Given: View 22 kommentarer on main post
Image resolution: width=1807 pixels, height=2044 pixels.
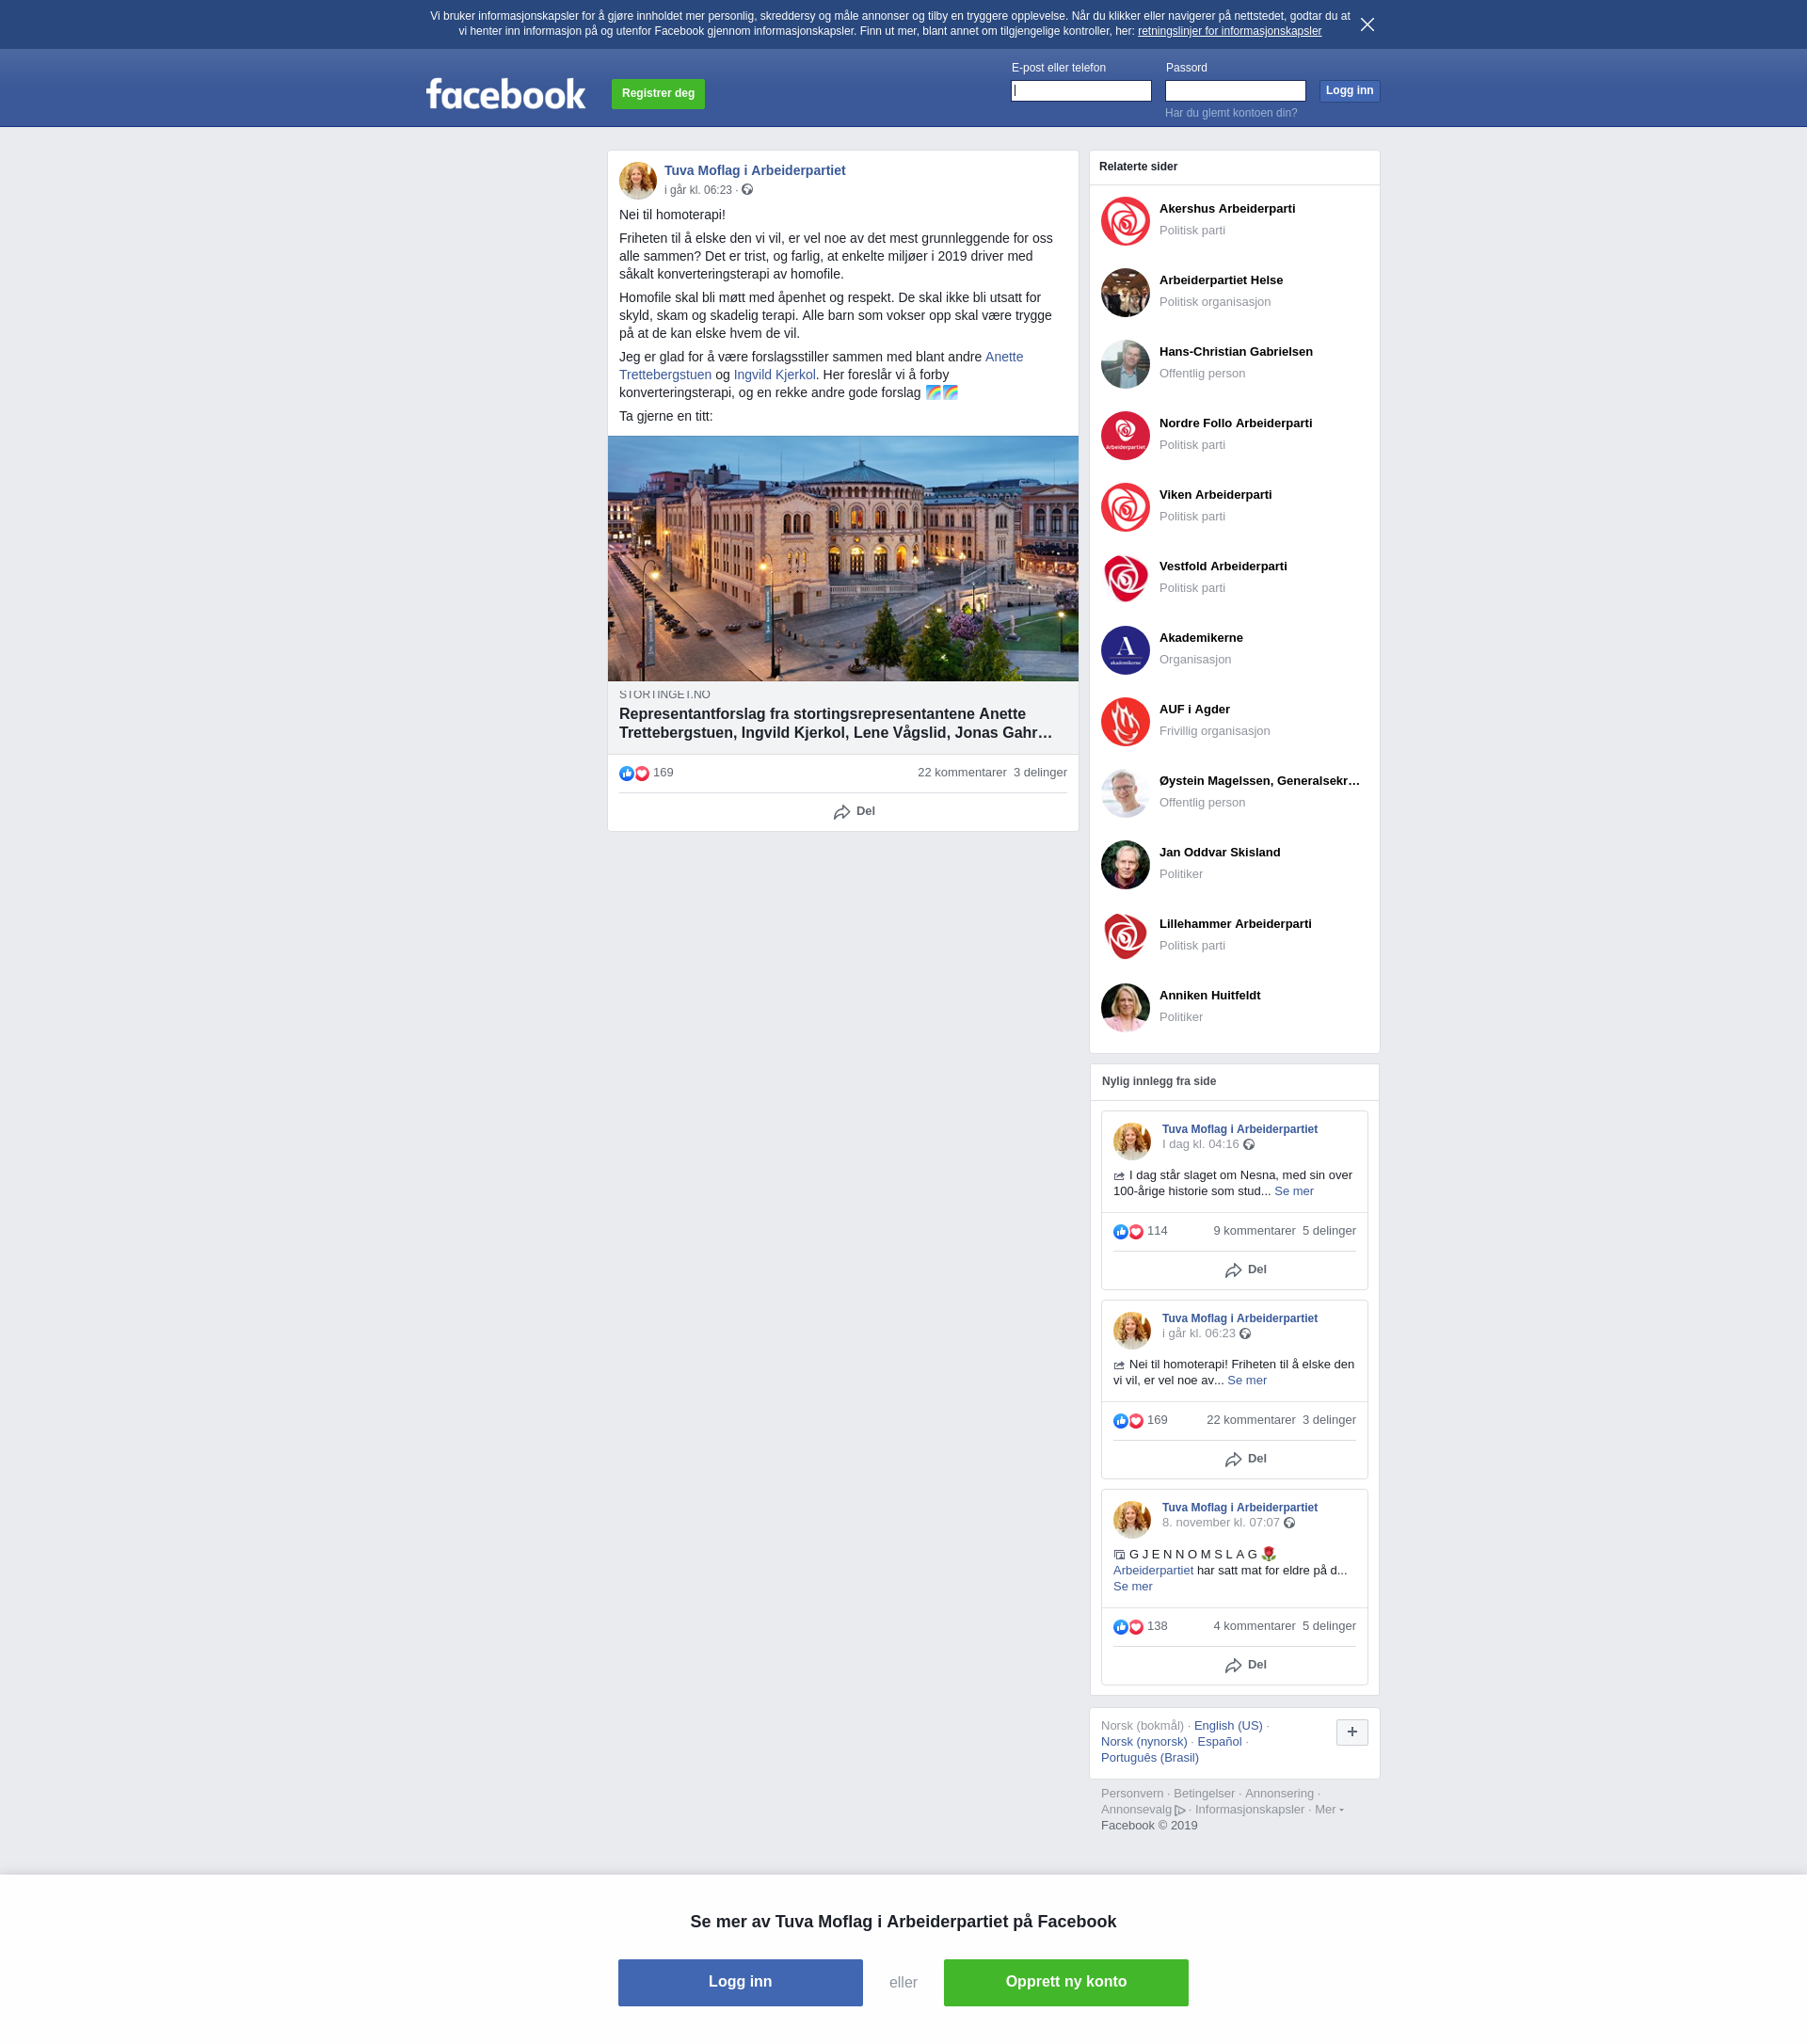Looking at the screenshot, I should click(x=962, y=773).
